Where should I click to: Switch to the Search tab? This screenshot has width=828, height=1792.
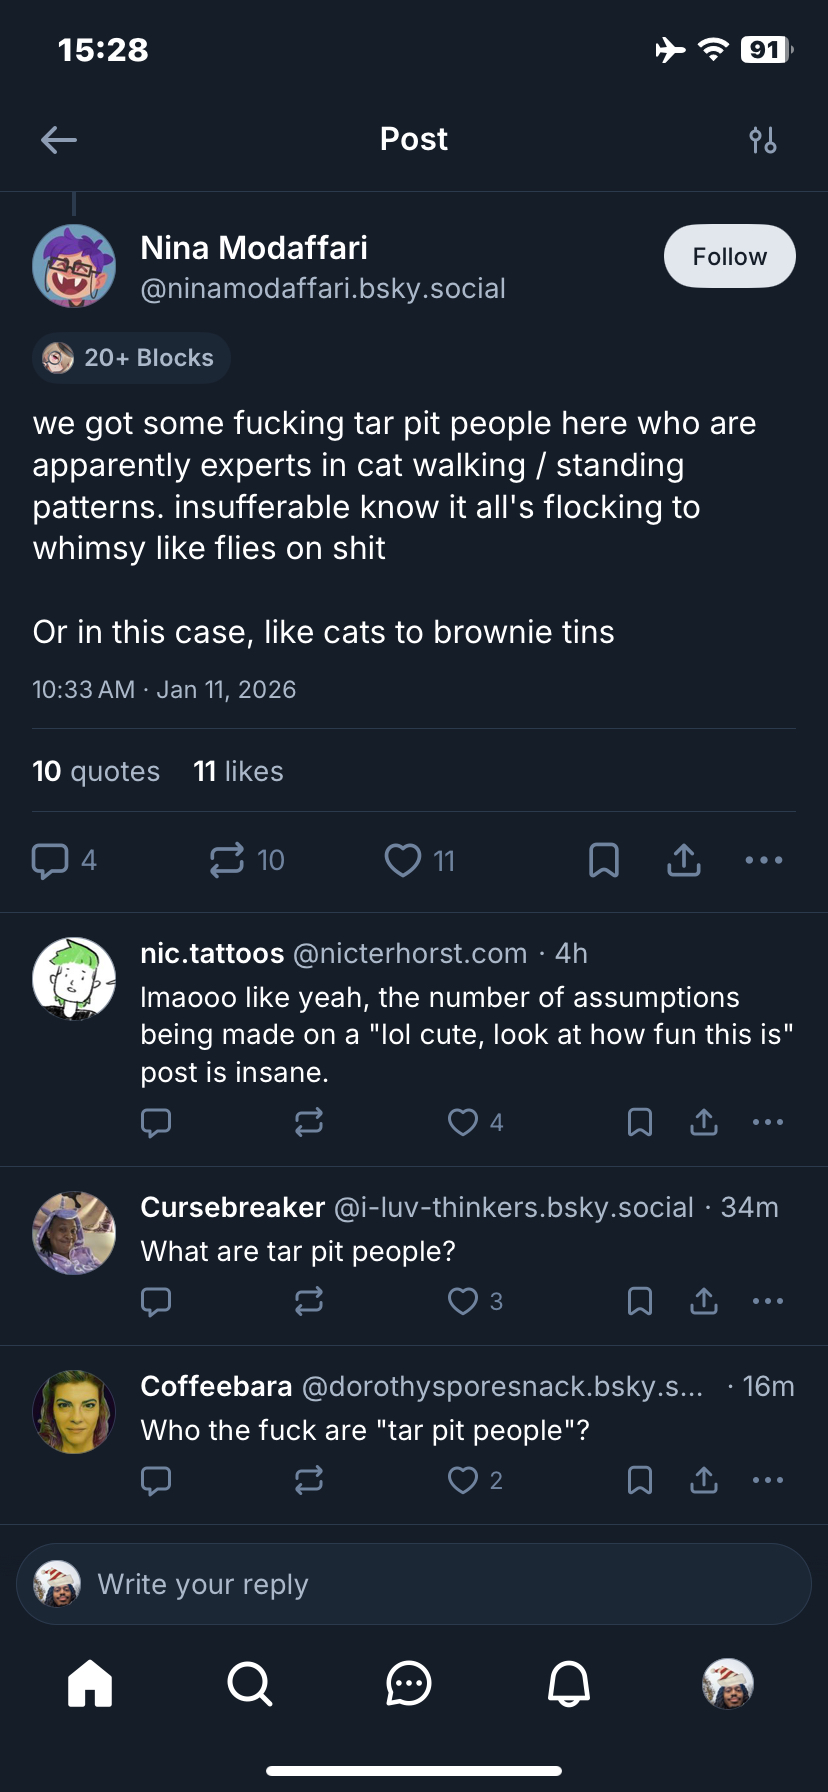tap(249, 1683)
